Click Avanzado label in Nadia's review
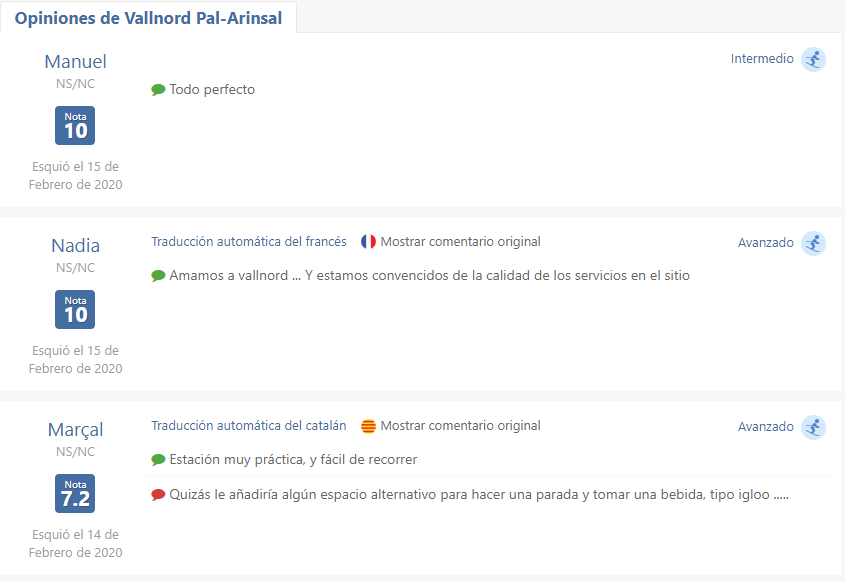Screen dimensions: 845x582 point(766,243)
